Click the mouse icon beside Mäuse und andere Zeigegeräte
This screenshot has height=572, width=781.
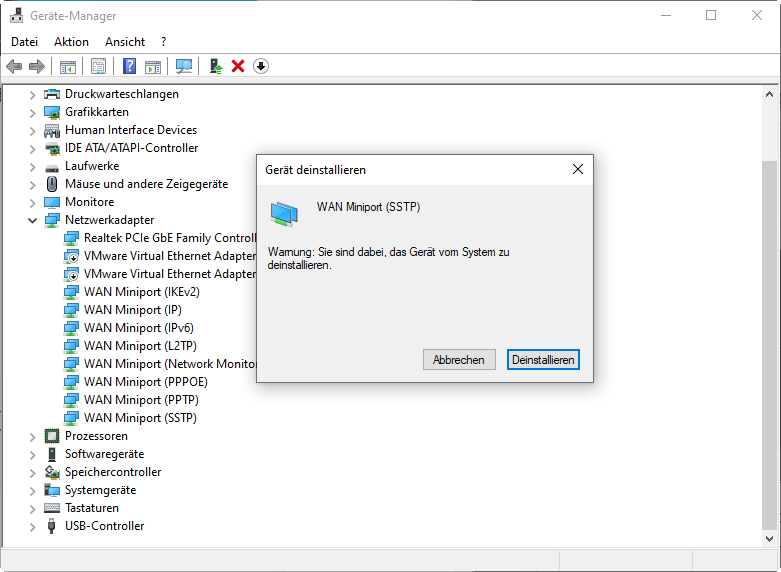point(52,184)
